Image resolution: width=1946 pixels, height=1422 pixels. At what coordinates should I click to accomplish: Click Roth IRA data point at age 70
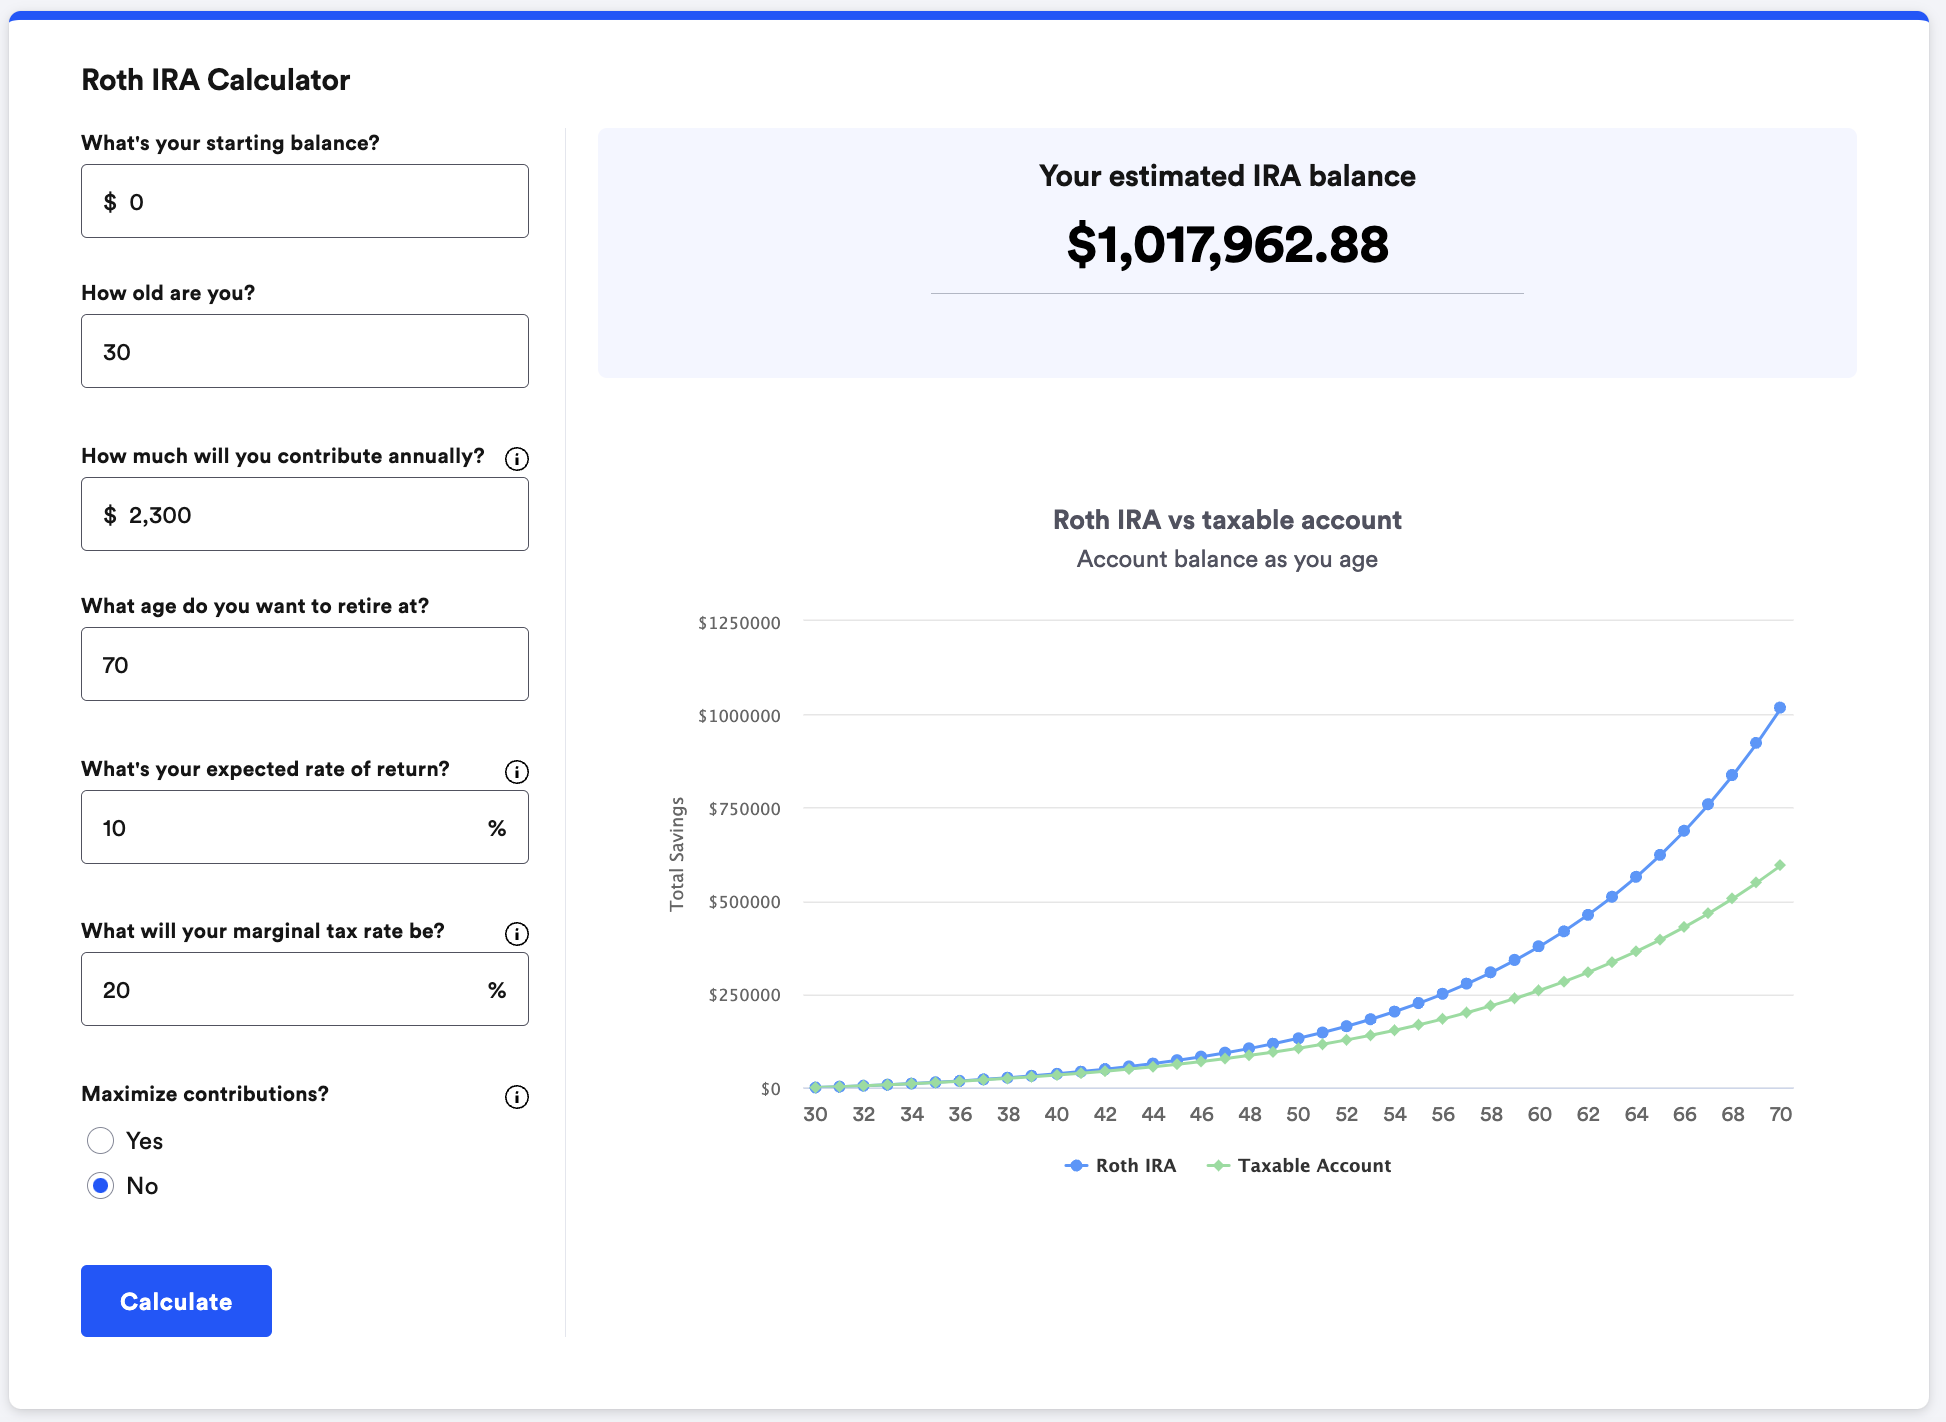click(x=1779, y=708)
